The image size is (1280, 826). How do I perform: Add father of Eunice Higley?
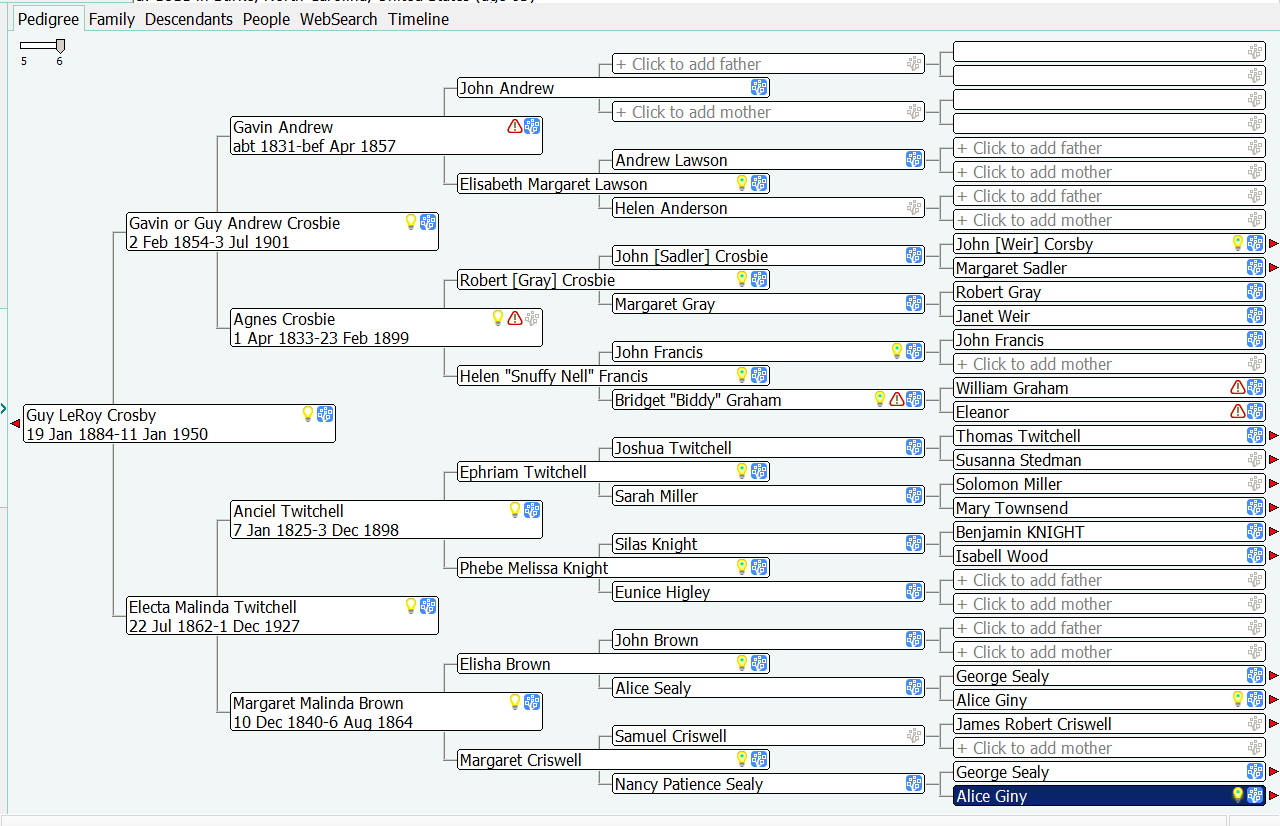[1109, 579]
